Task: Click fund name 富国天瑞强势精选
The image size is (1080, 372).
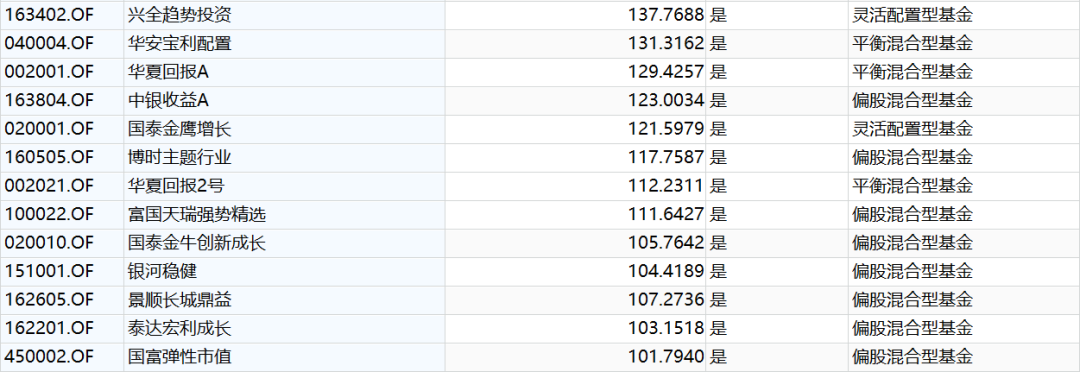Action: (x=197, y=215)
